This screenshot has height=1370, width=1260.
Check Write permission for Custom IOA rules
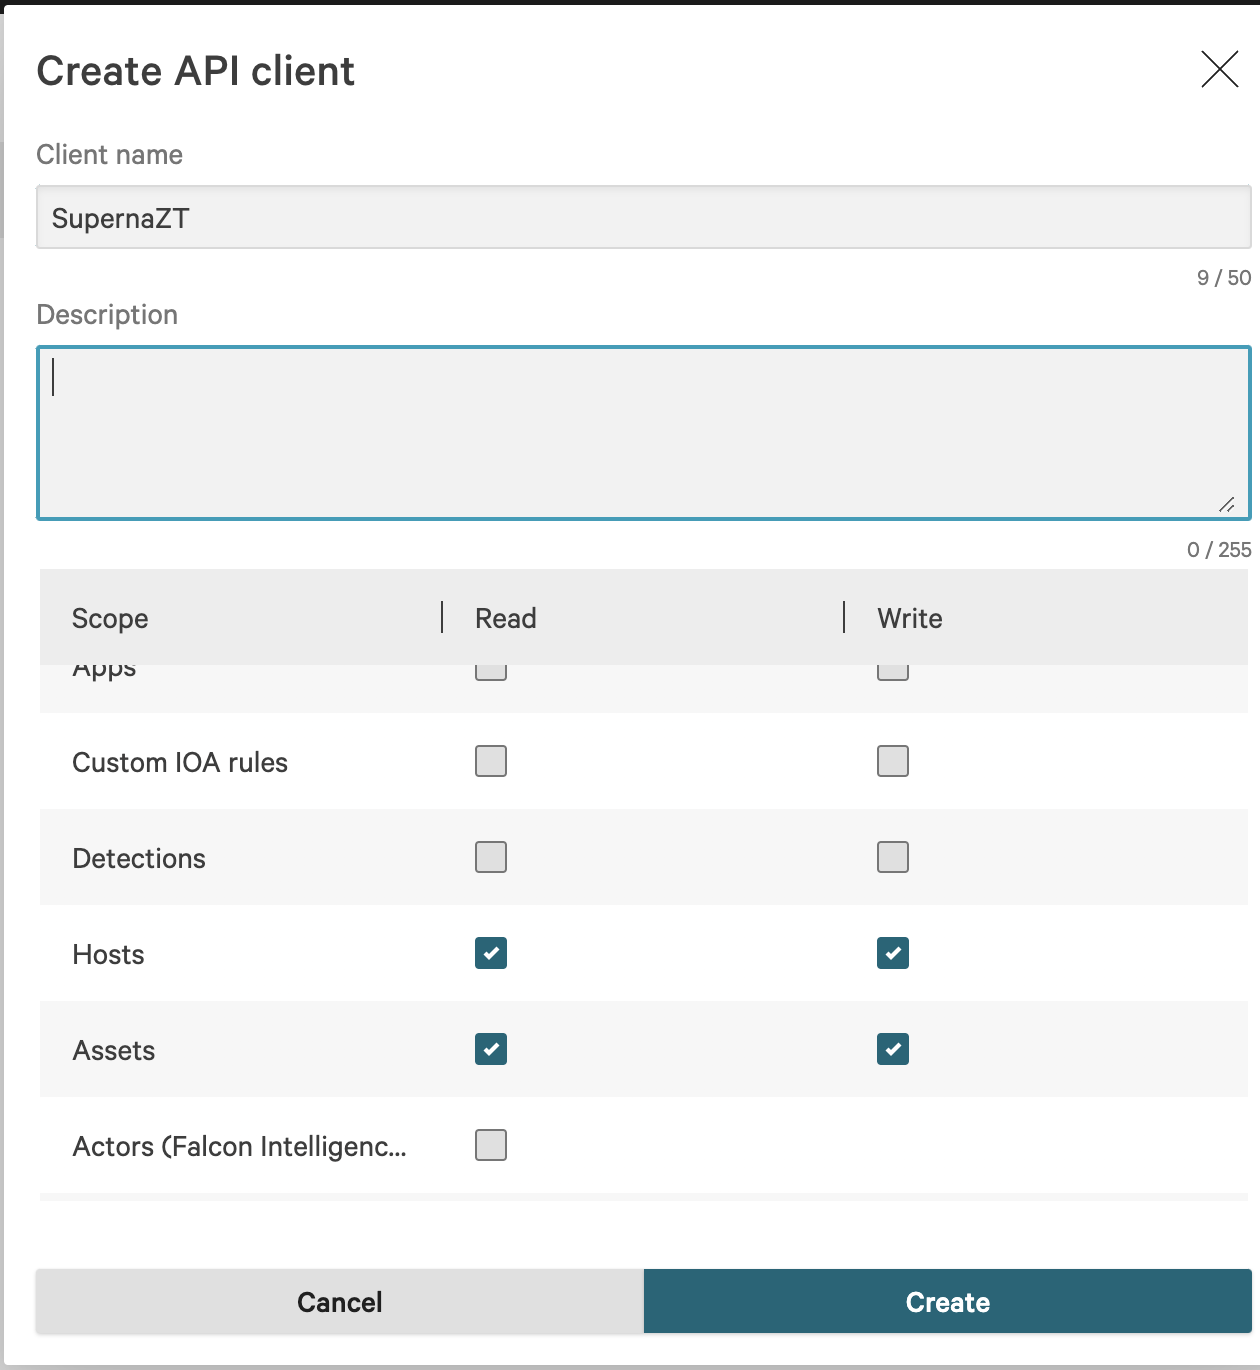click(x=892, y=761)
